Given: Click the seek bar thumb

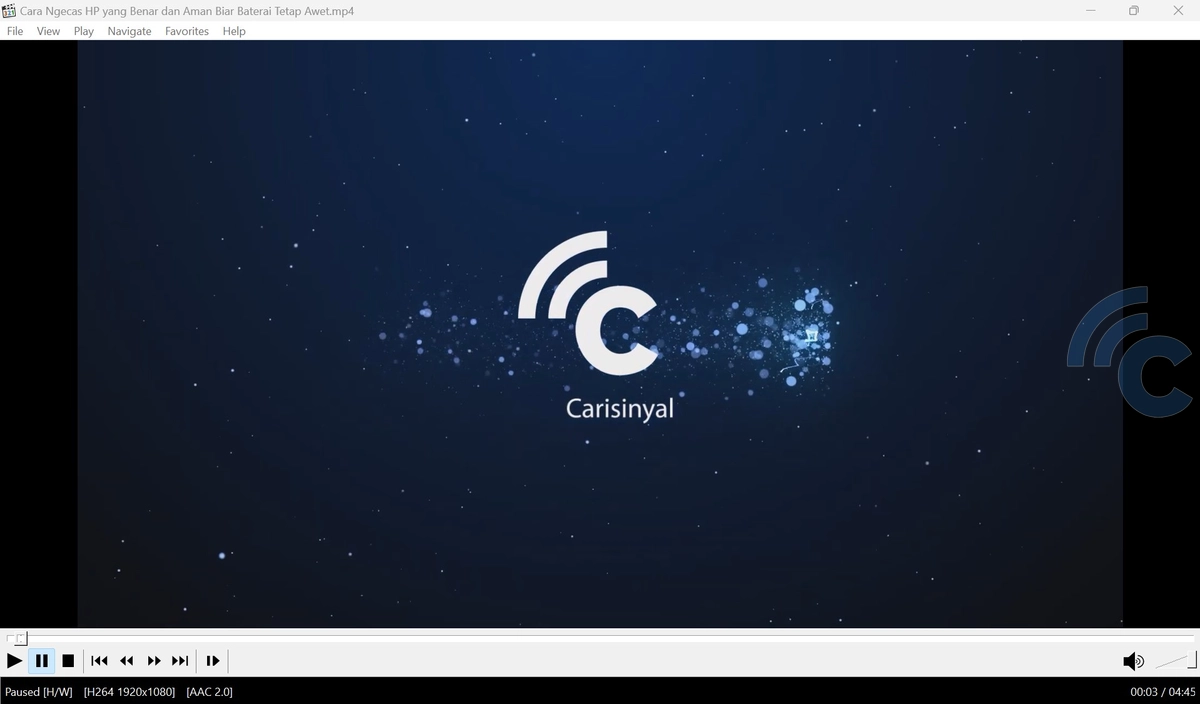Looking at the screenshot, I should point(20,638).
